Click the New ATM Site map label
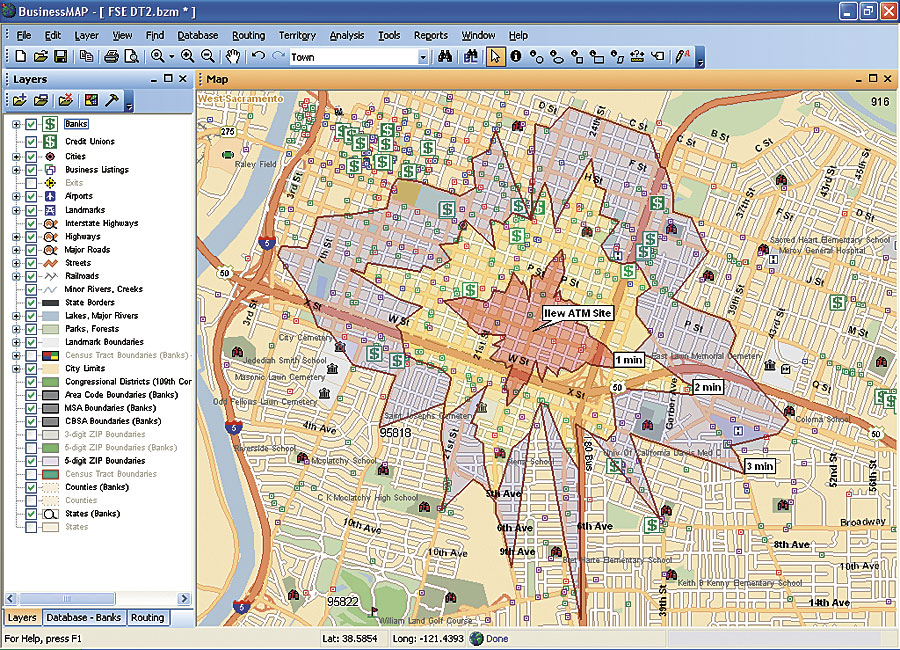900x650 pixels. point(576,313)
